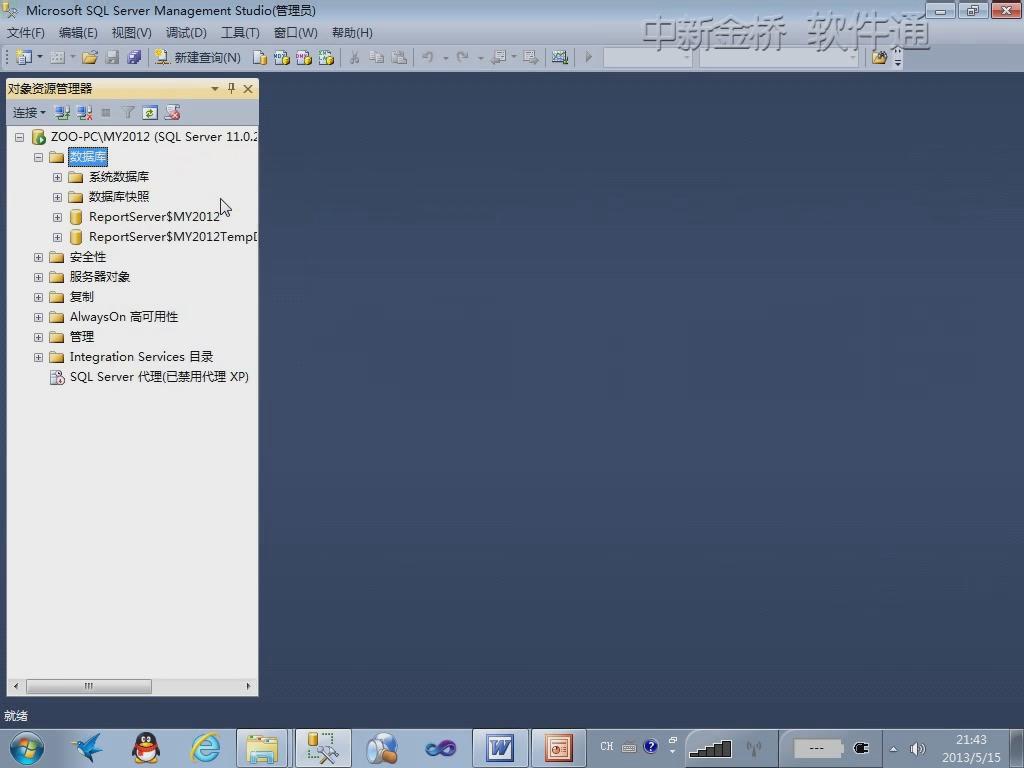Expand the Integration Services 目录 folder
The width and height of the screenshot is (1024, 768).
pos(39,358)
